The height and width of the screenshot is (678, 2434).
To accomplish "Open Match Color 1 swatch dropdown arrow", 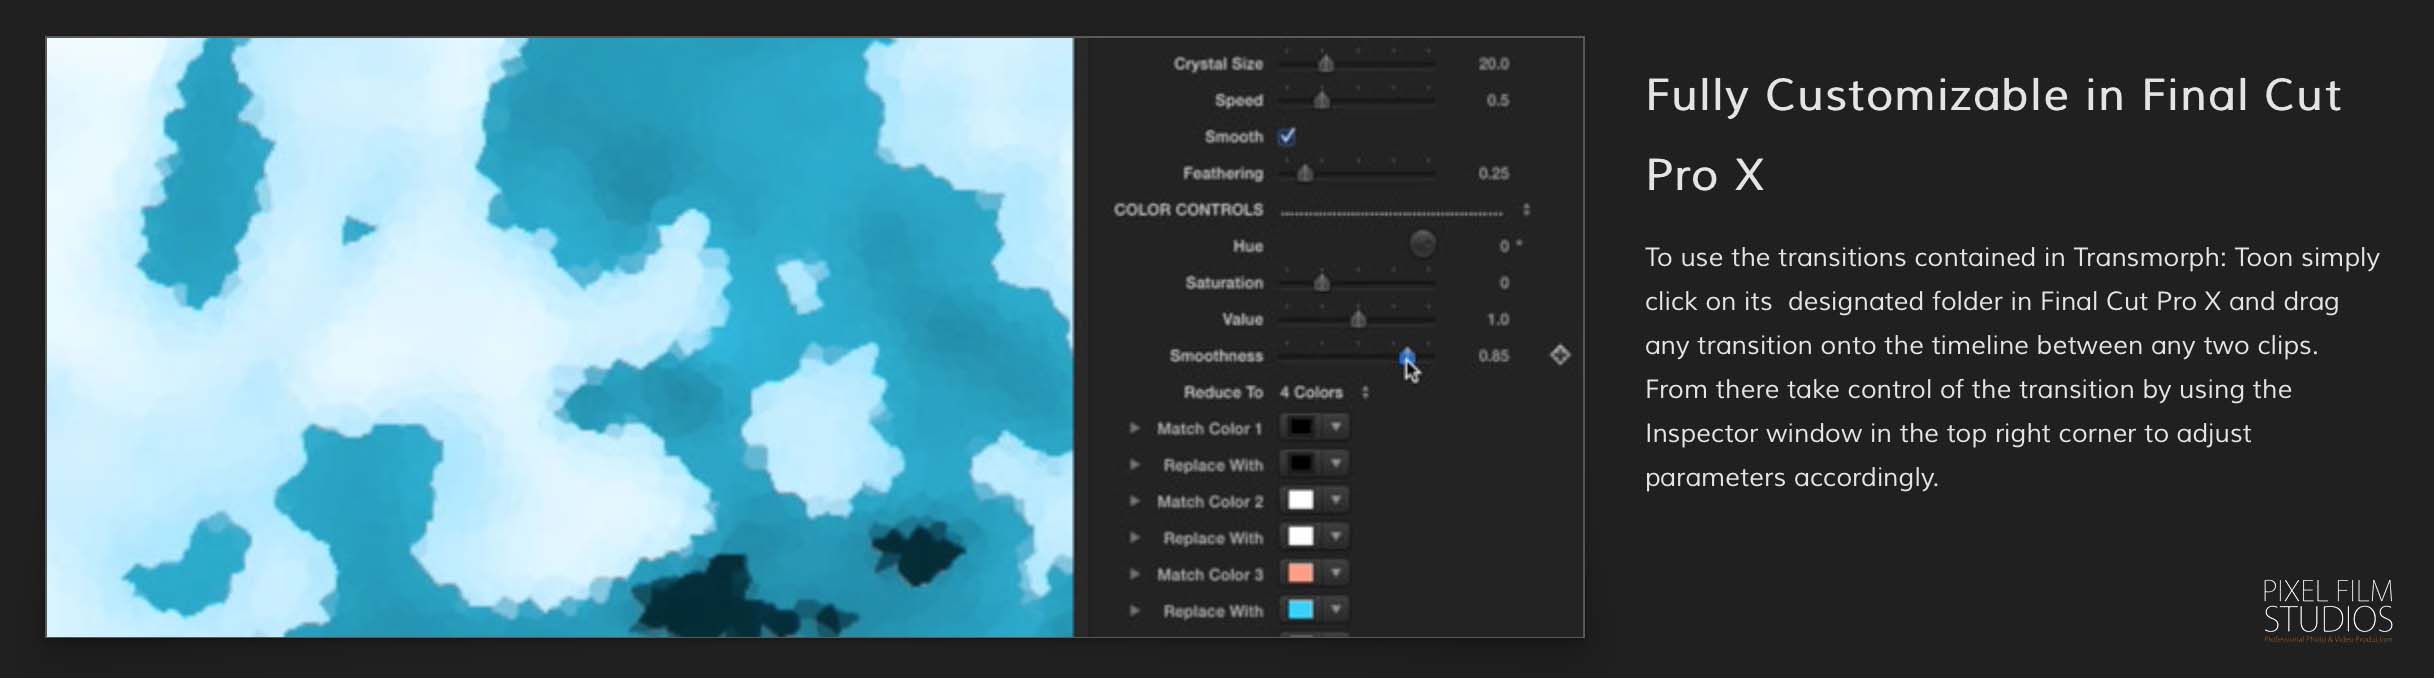I will [1336, 427].
